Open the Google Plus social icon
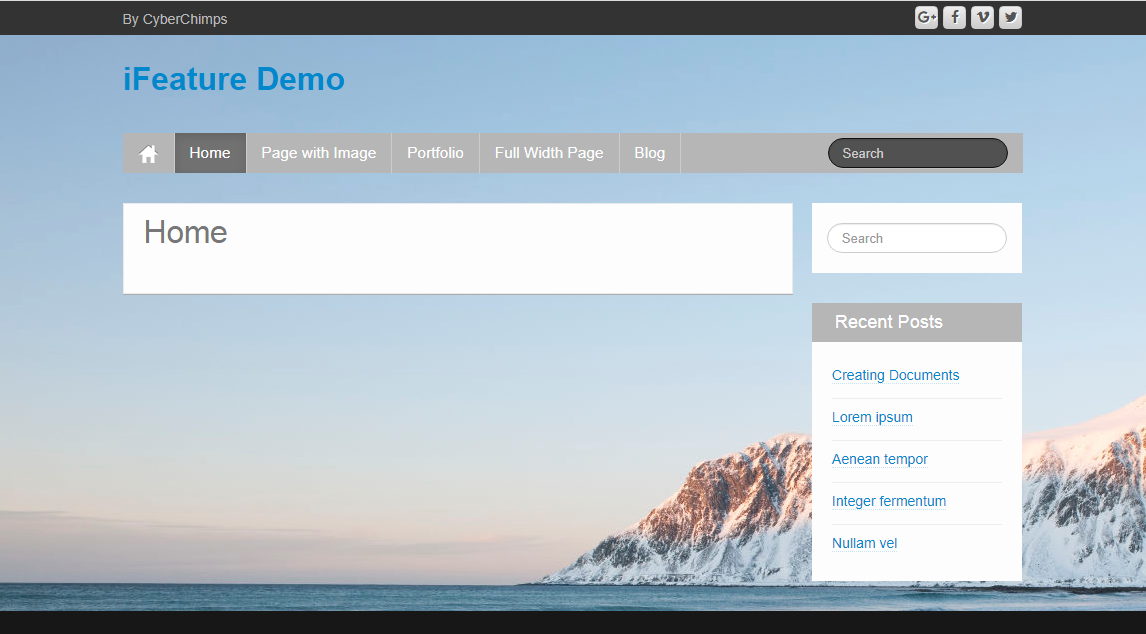Screen dimensions: 1146x634 (x=926, y=18)
